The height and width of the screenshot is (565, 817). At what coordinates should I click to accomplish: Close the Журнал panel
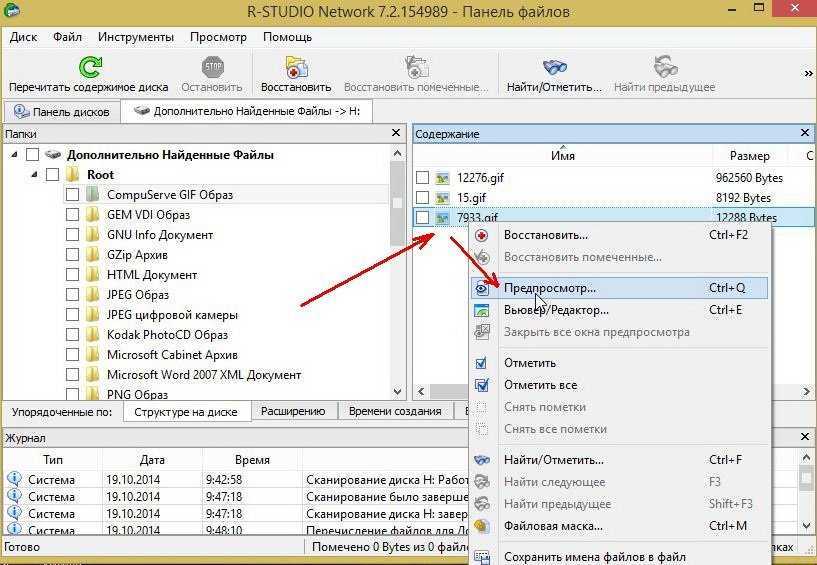pos(805,437)
